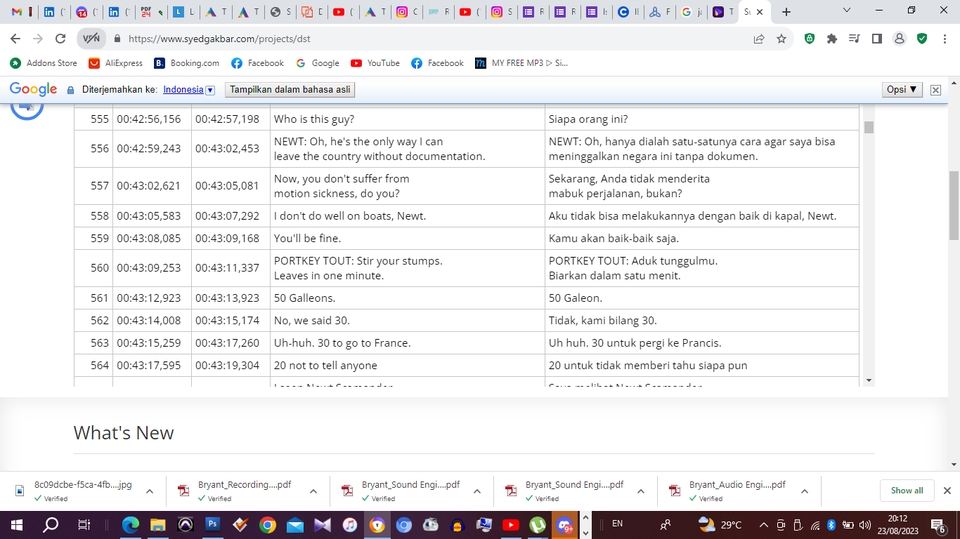
Task: Open the media control playlist icon
Action: click(854, 39)
